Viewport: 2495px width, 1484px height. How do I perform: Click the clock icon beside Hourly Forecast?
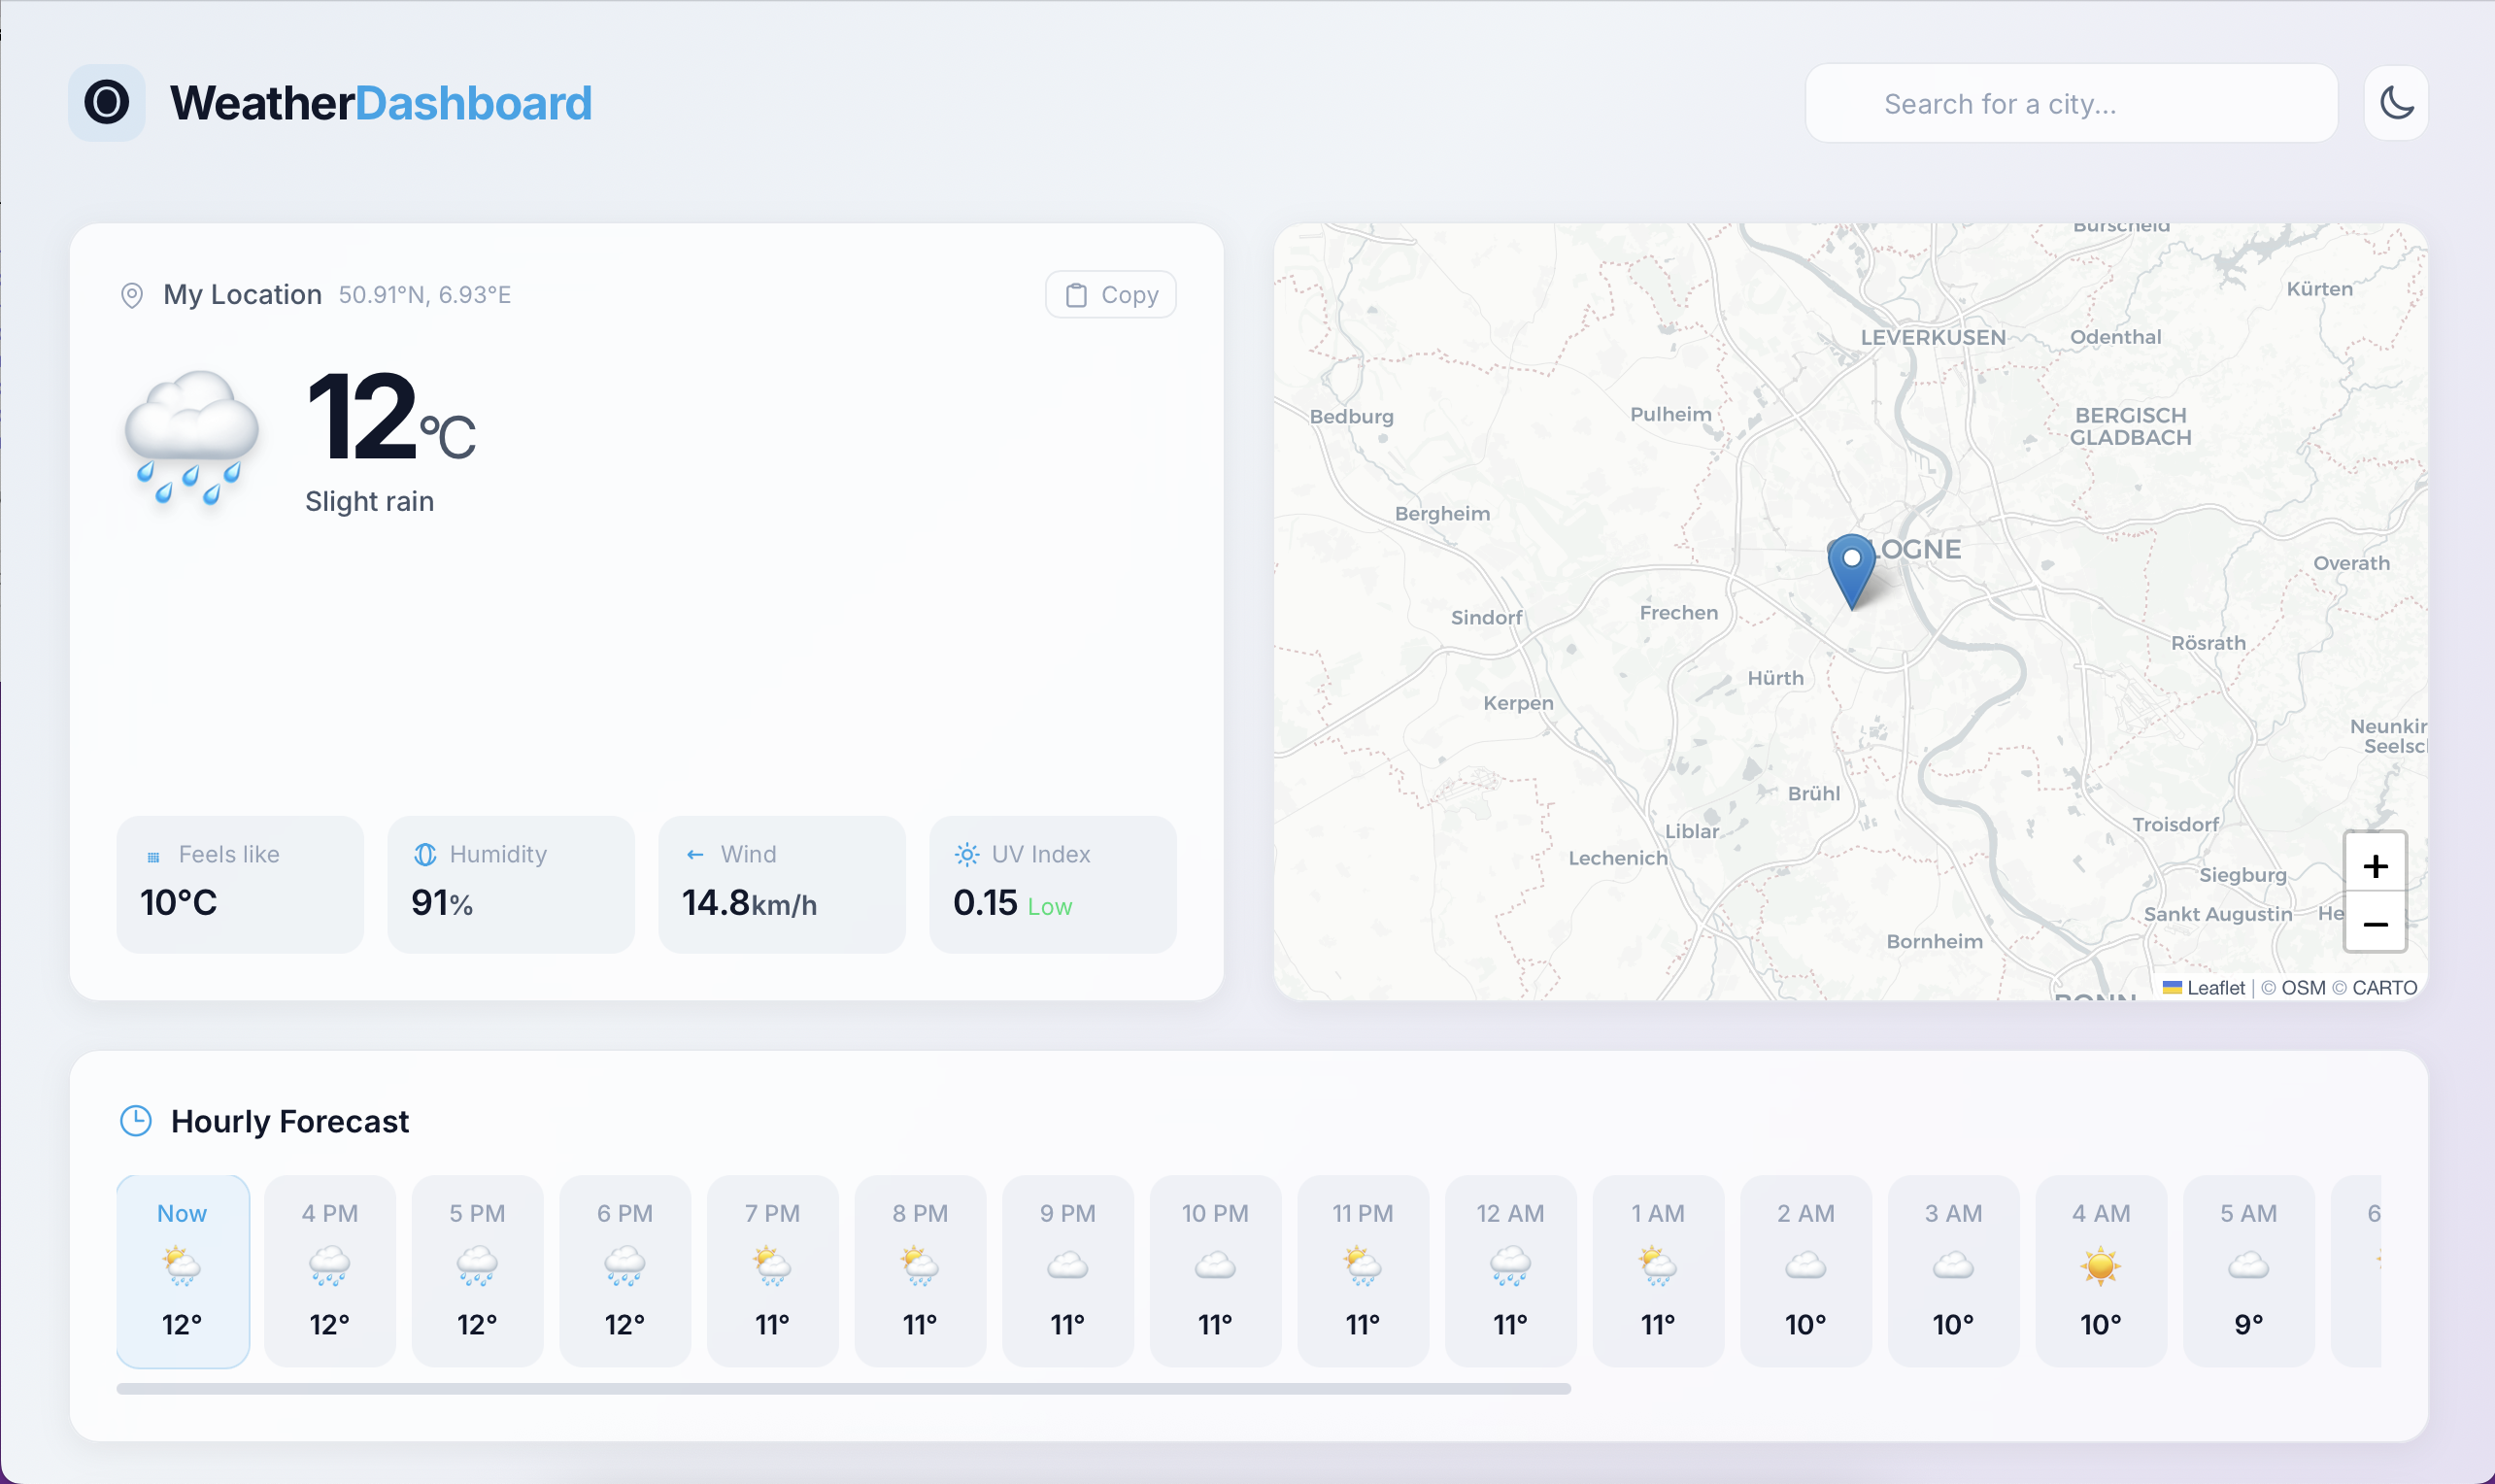click(136, 1121)
